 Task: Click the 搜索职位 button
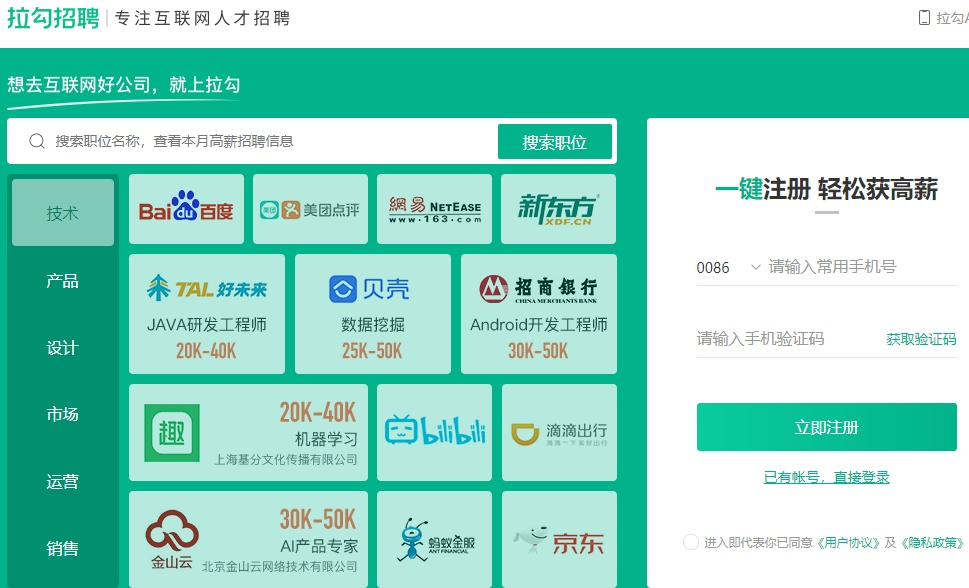(555, 142)
